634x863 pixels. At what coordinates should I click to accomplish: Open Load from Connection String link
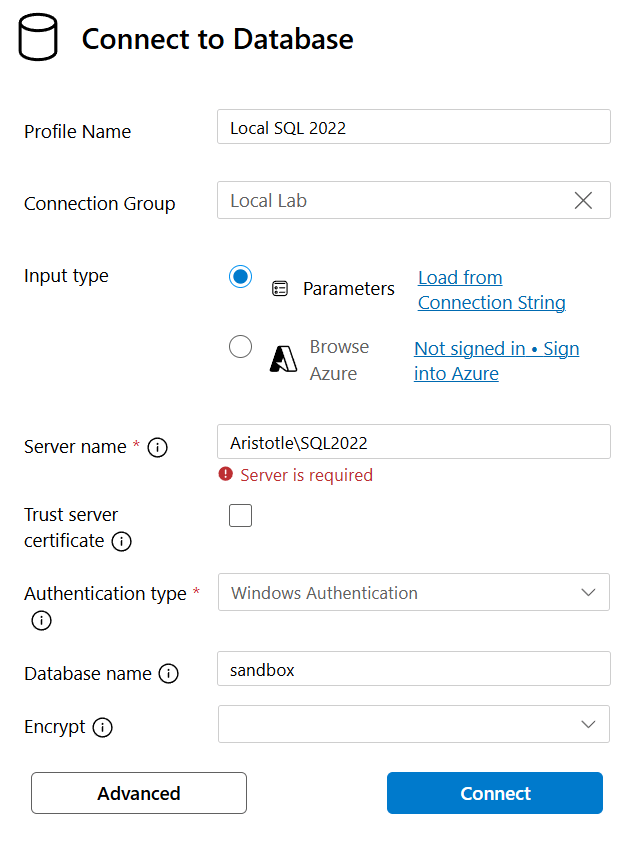coord(491,290)
